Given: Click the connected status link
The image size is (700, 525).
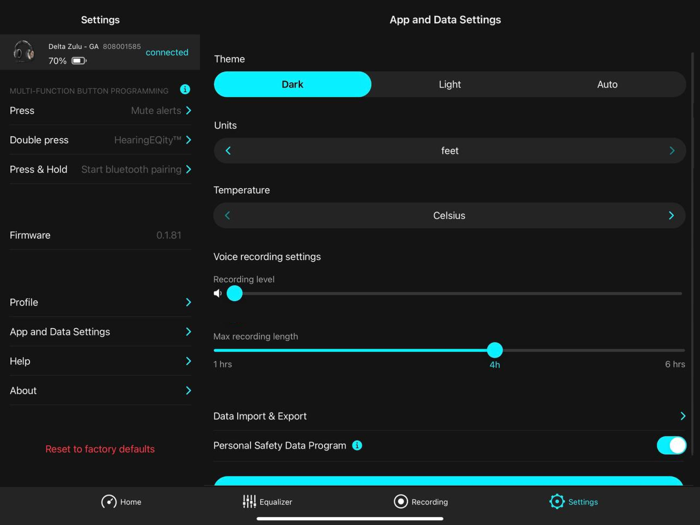Looking at the screenshot, I should (x=167, y=52).
